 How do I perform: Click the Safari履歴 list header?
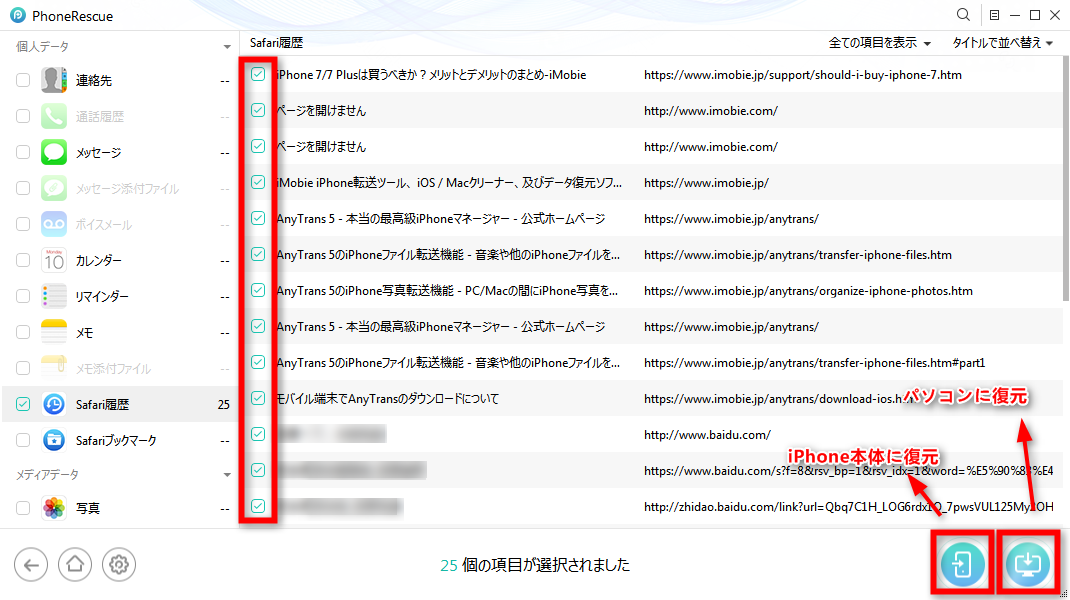(276, 42)
